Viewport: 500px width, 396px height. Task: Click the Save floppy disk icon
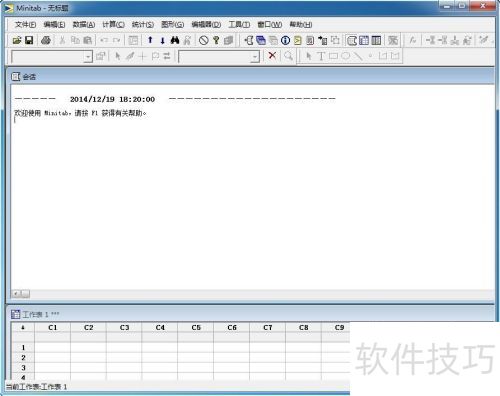tap(29, 40)
